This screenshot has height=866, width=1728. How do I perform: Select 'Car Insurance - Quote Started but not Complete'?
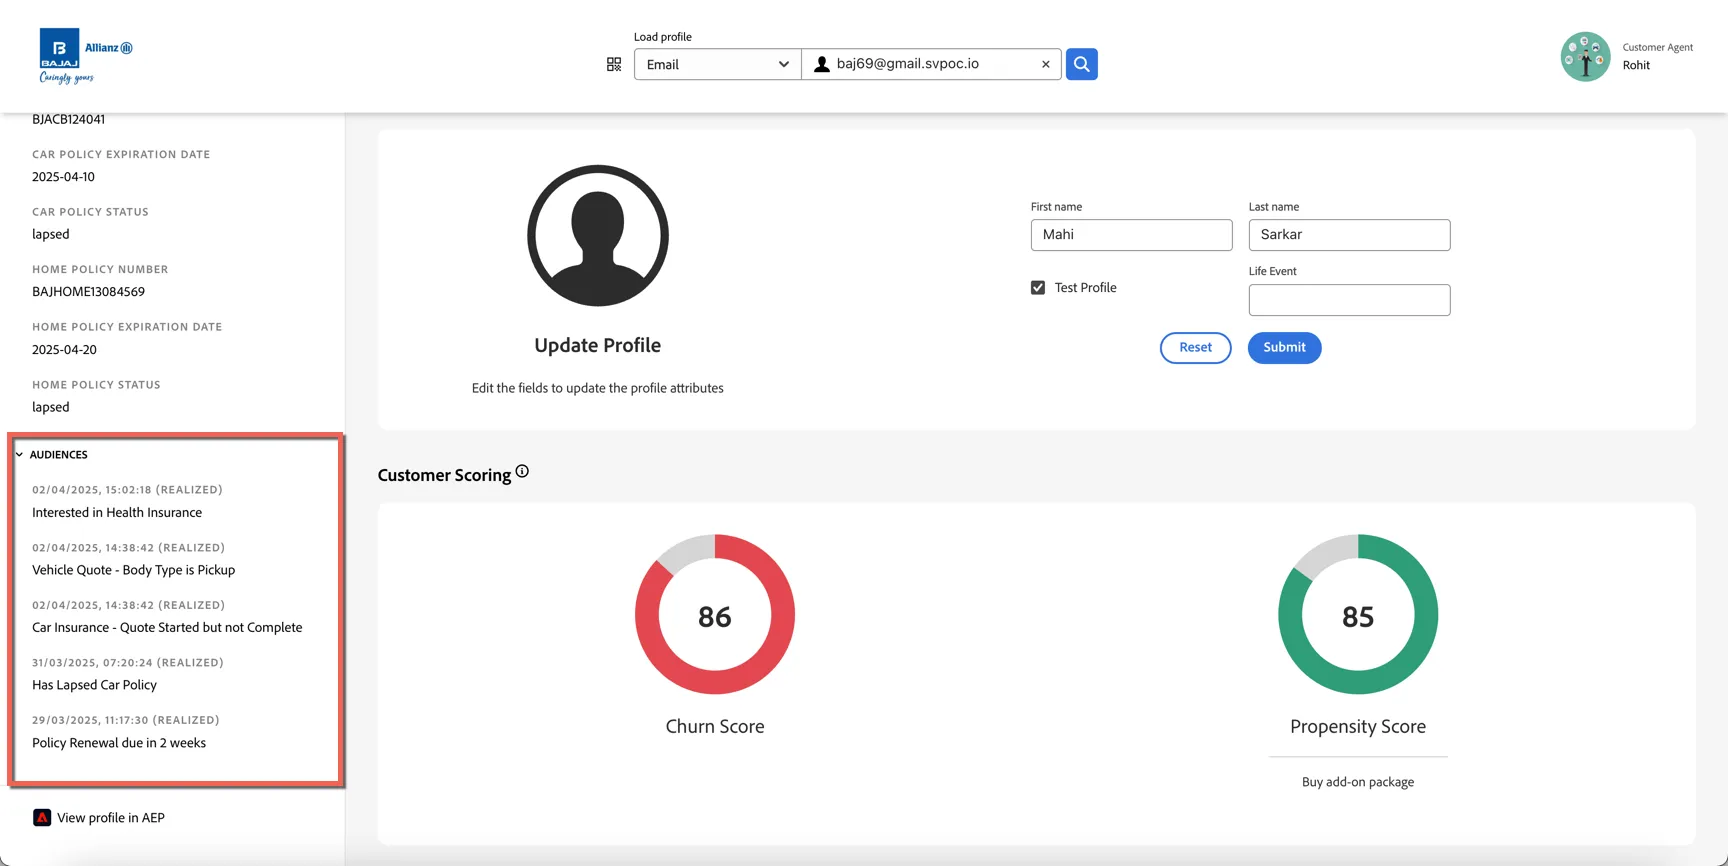point(167,627)
